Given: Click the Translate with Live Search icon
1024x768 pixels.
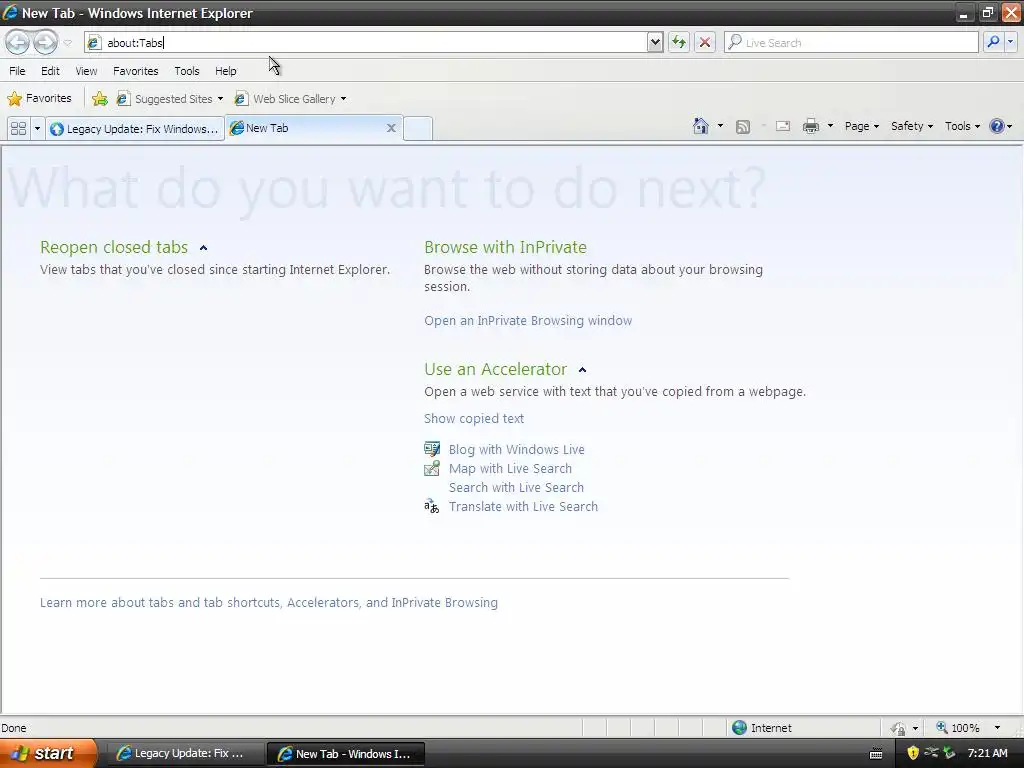Looking at the screenshot, I should (x=432, y=506).
